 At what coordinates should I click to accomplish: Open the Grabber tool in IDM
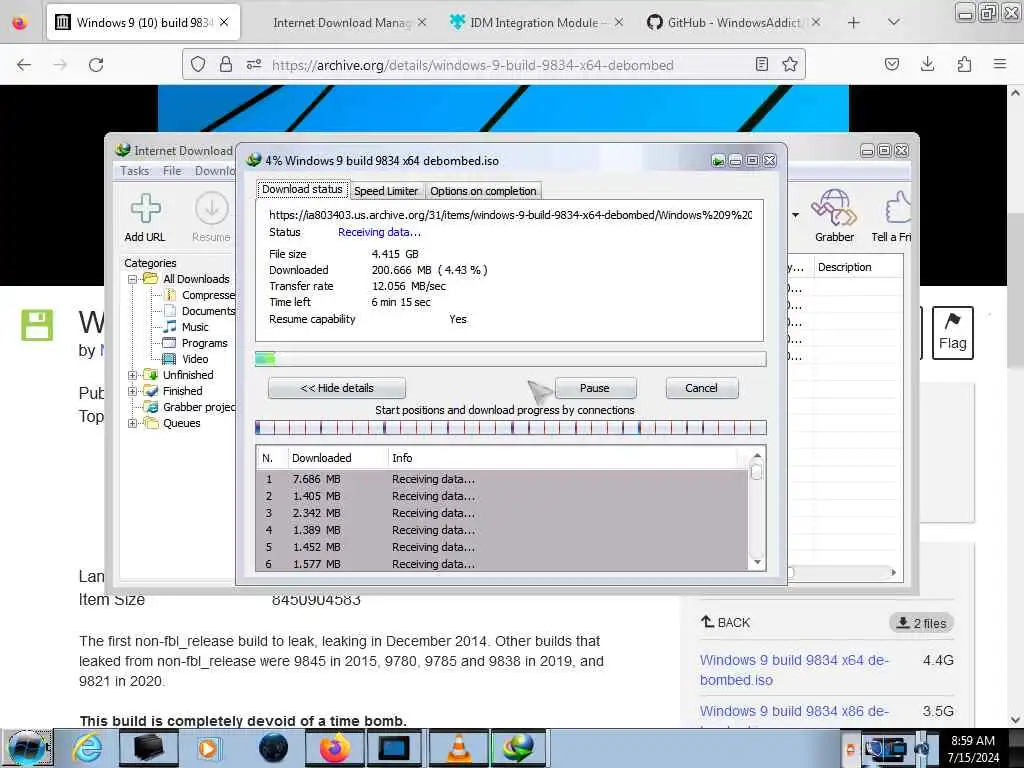pos(834,208)
